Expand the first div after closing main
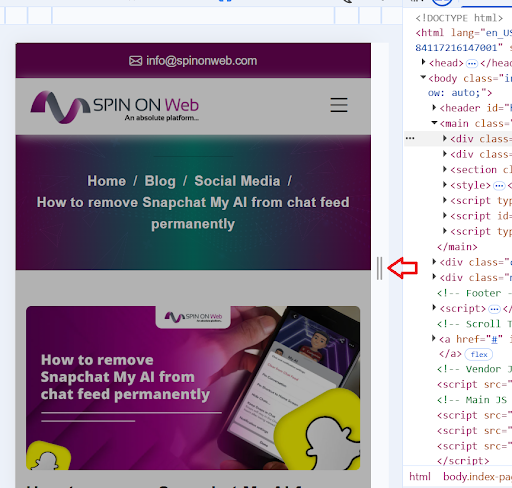Viewport: 512px width, 488px height. (434, 261)
